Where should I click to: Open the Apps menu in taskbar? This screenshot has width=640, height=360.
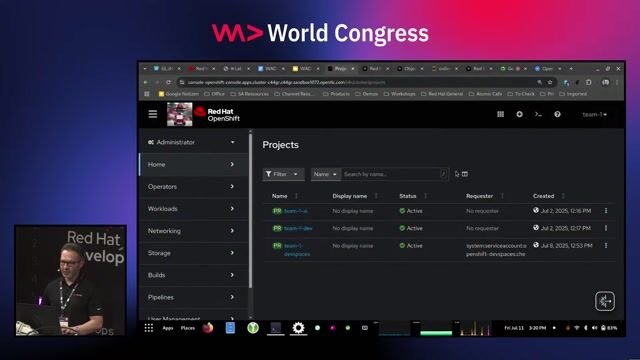(x=168, y=328)
